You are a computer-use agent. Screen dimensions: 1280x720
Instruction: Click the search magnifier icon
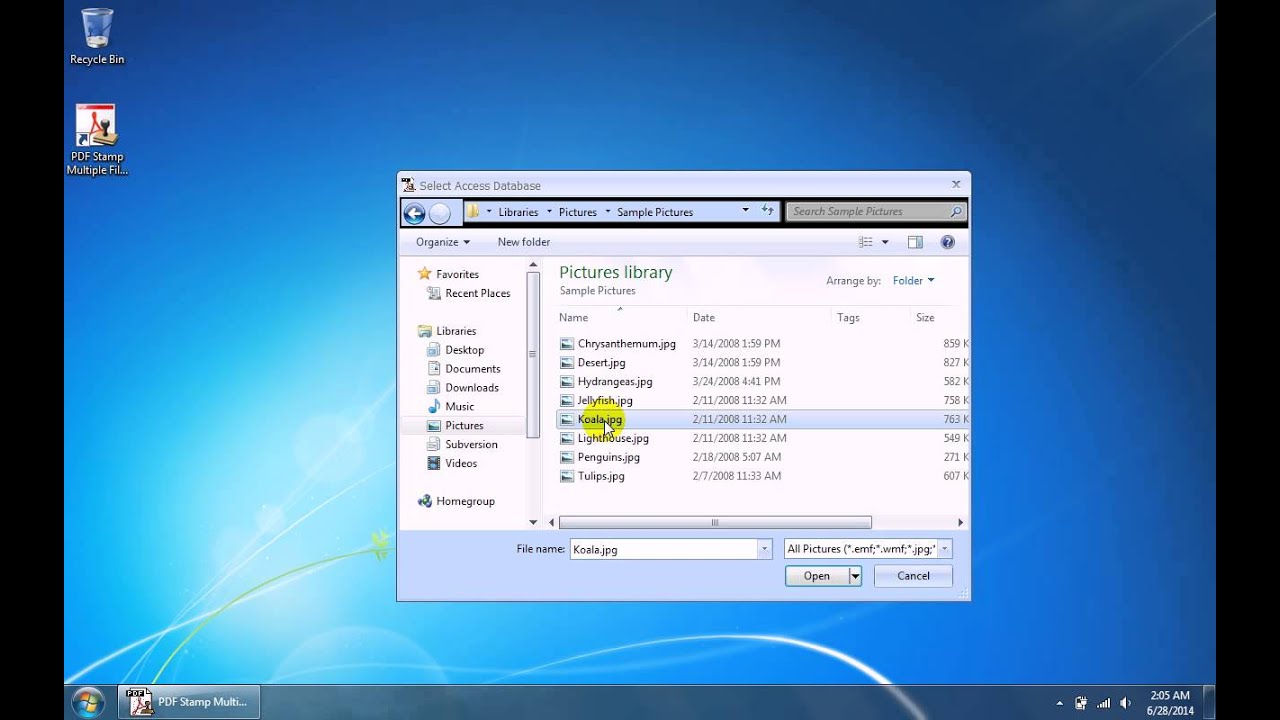click(956, 211)
